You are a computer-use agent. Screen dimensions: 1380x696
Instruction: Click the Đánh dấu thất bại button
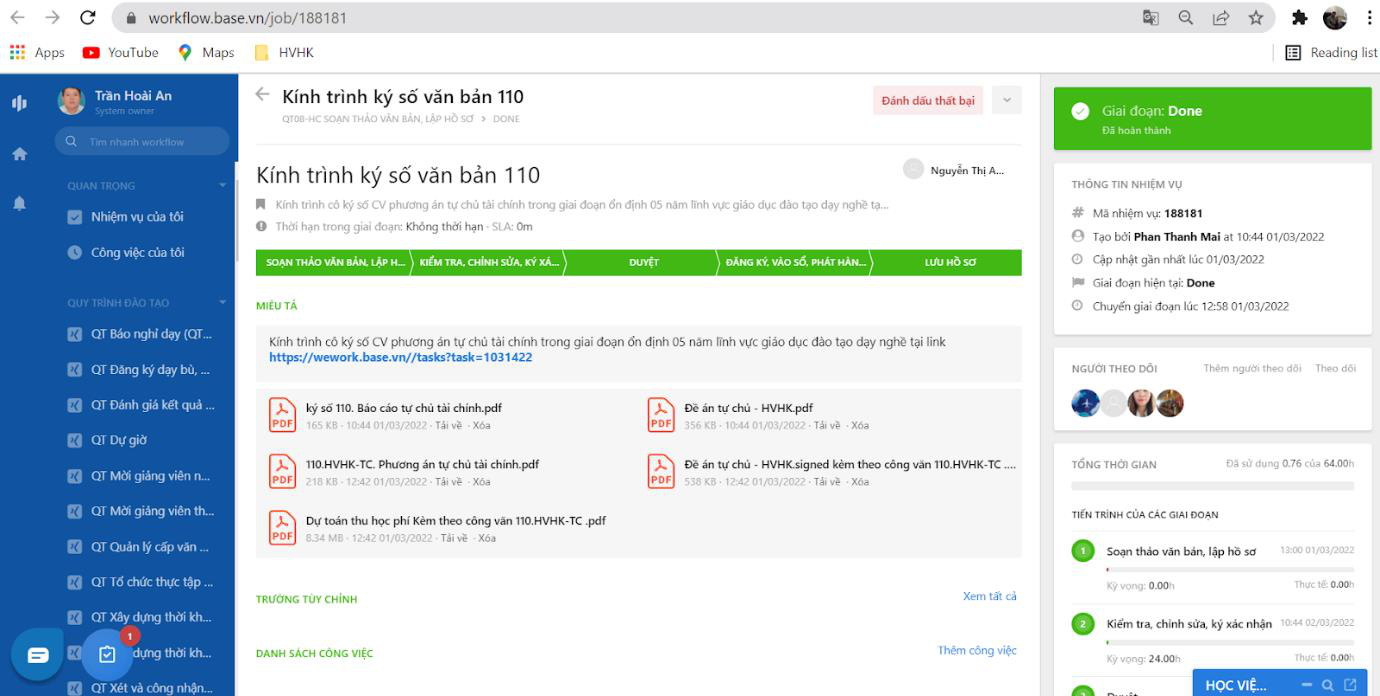(927, 100)
